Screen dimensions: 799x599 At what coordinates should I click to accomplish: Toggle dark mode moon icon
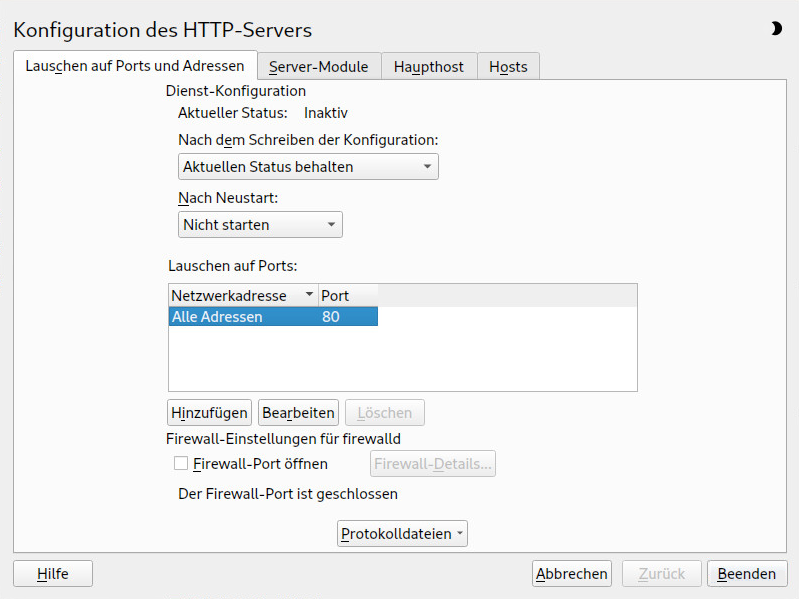point(776,29)
